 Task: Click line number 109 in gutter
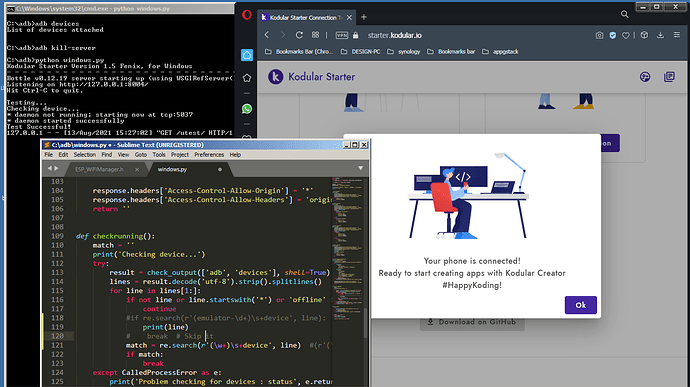pos(57,236)
